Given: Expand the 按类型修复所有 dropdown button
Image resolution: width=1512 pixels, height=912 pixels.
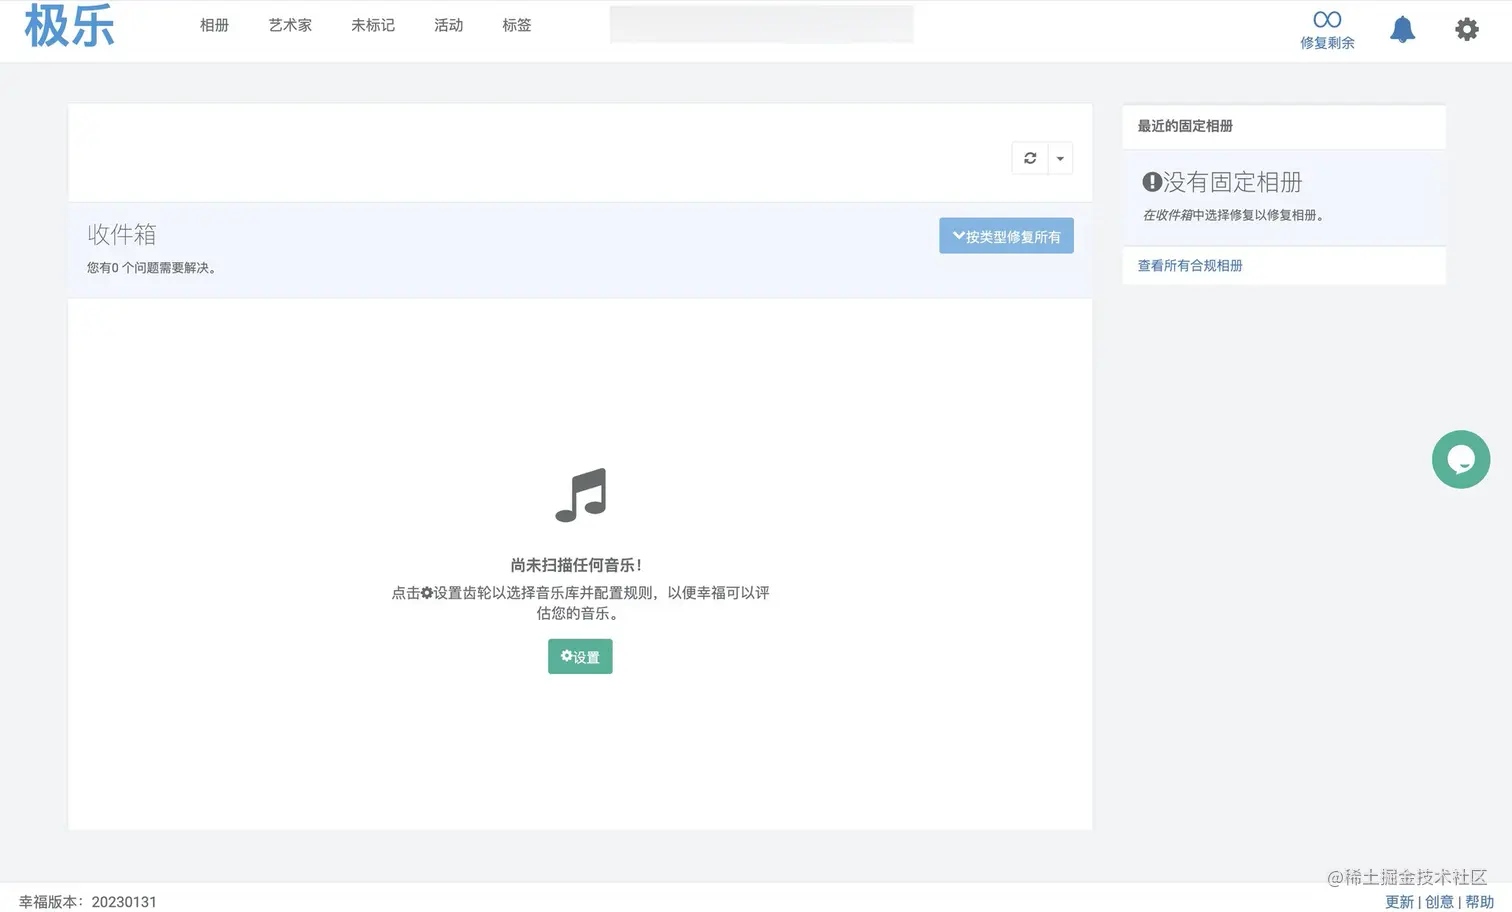Looking at the screenshot, I should tap(1006, 236).
